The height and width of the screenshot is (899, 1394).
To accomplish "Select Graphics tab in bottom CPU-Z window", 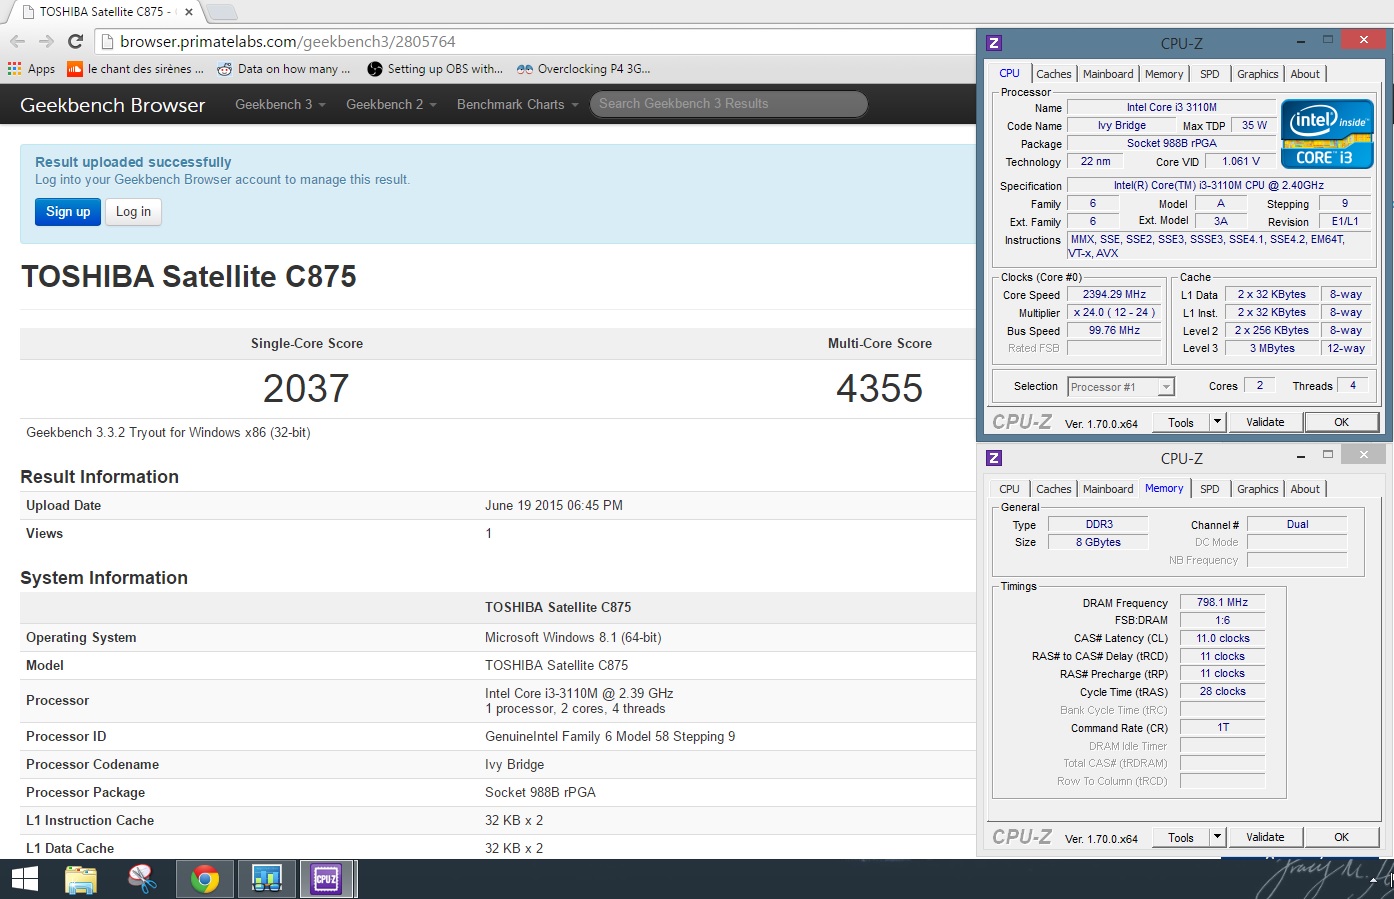I will point(1258,489).
